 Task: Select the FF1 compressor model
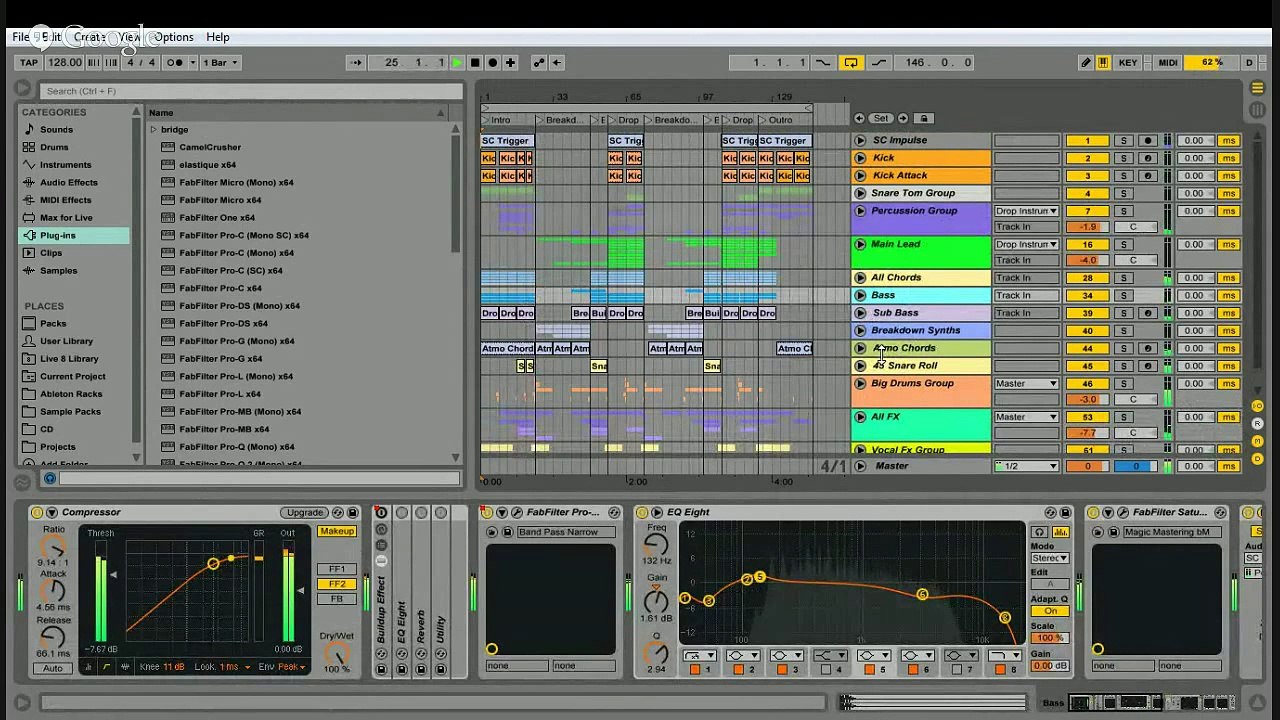(337, 570)
